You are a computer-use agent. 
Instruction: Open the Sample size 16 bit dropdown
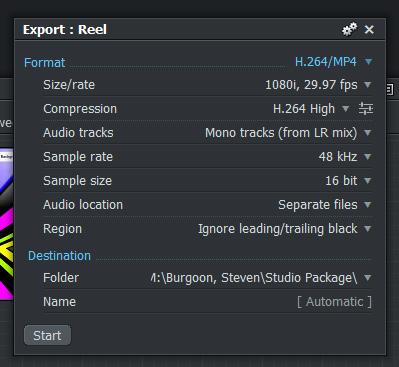tap(348, 181)
